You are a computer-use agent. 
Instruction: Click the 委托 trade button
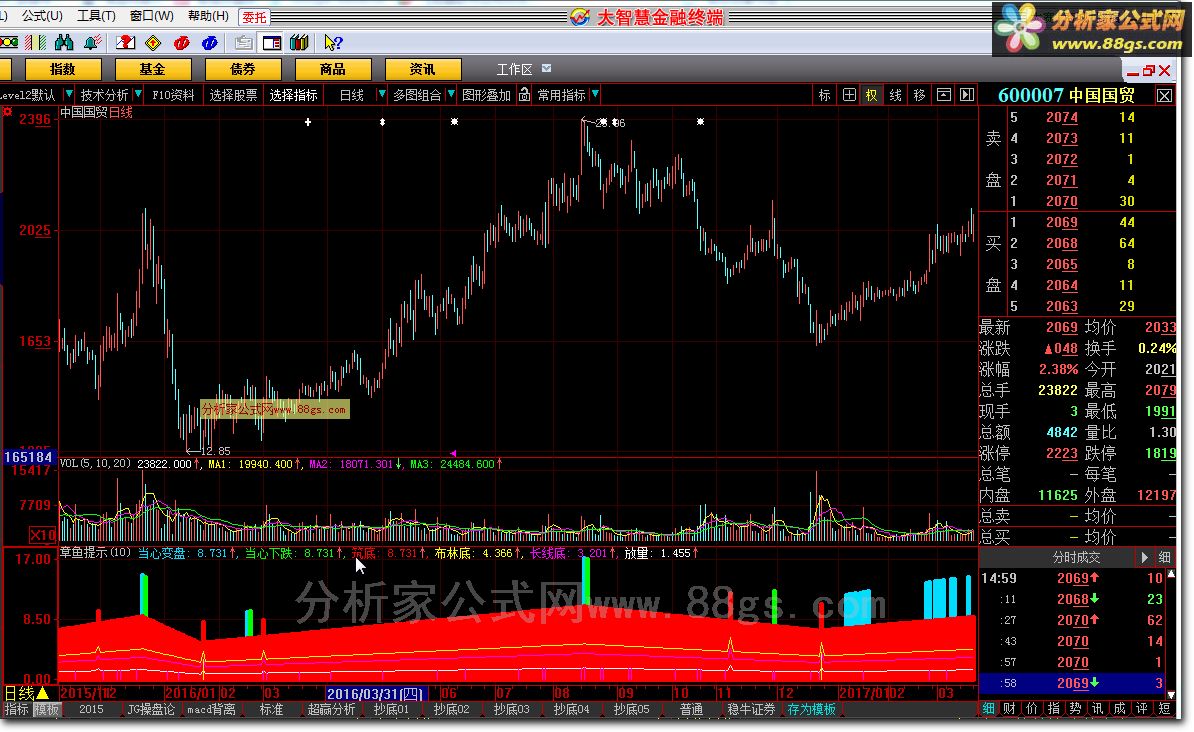pyautogui.click(x=254, y=17)
